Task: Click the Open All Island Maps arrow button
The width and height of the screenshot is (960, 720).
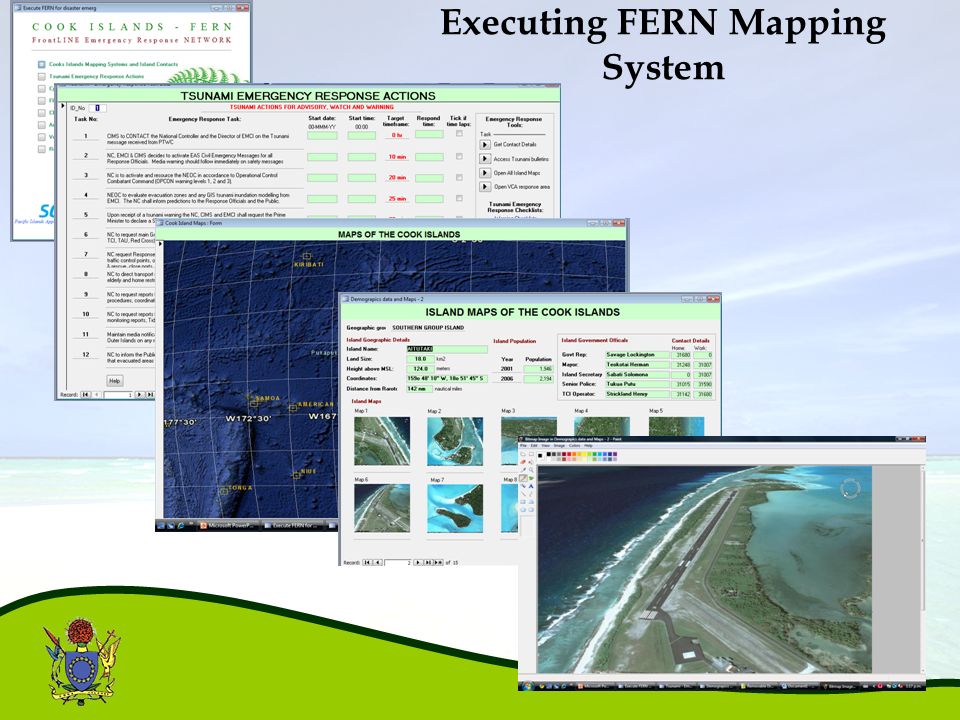Action: coord(484,173)
